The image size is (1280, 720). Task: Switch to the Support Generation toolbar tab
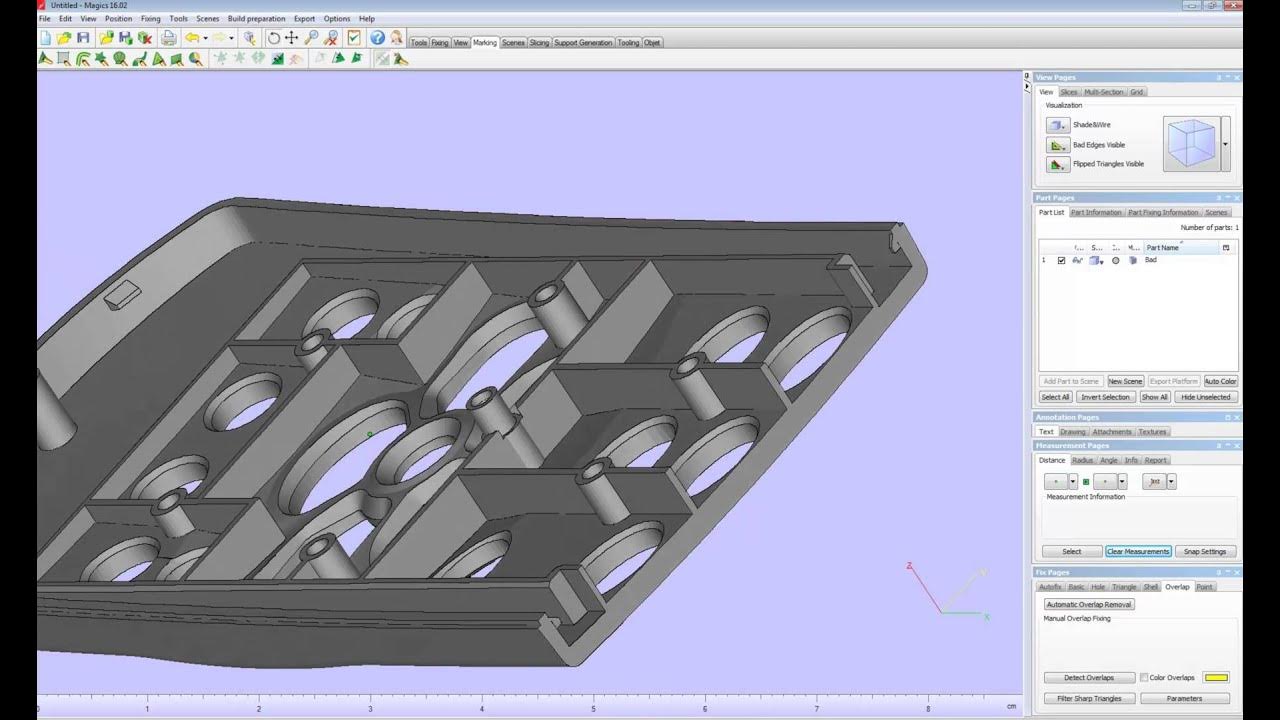pyautogui.click(x=583, y=43)
